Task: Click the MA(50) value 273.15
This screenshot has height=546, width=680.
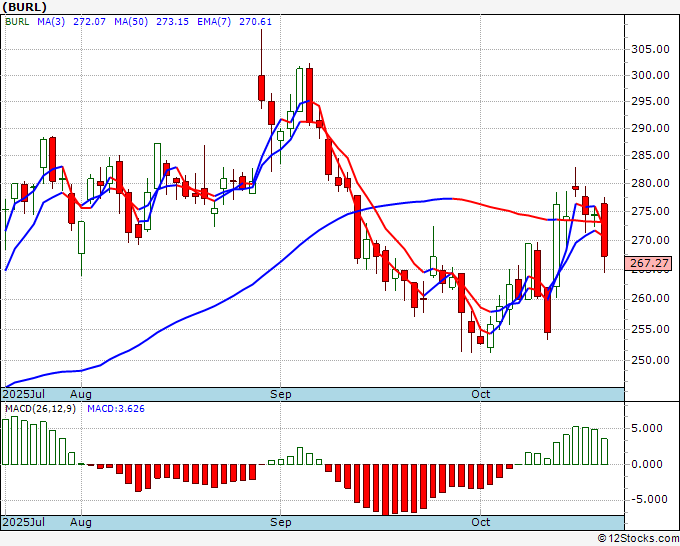Action: click(172, 22)
